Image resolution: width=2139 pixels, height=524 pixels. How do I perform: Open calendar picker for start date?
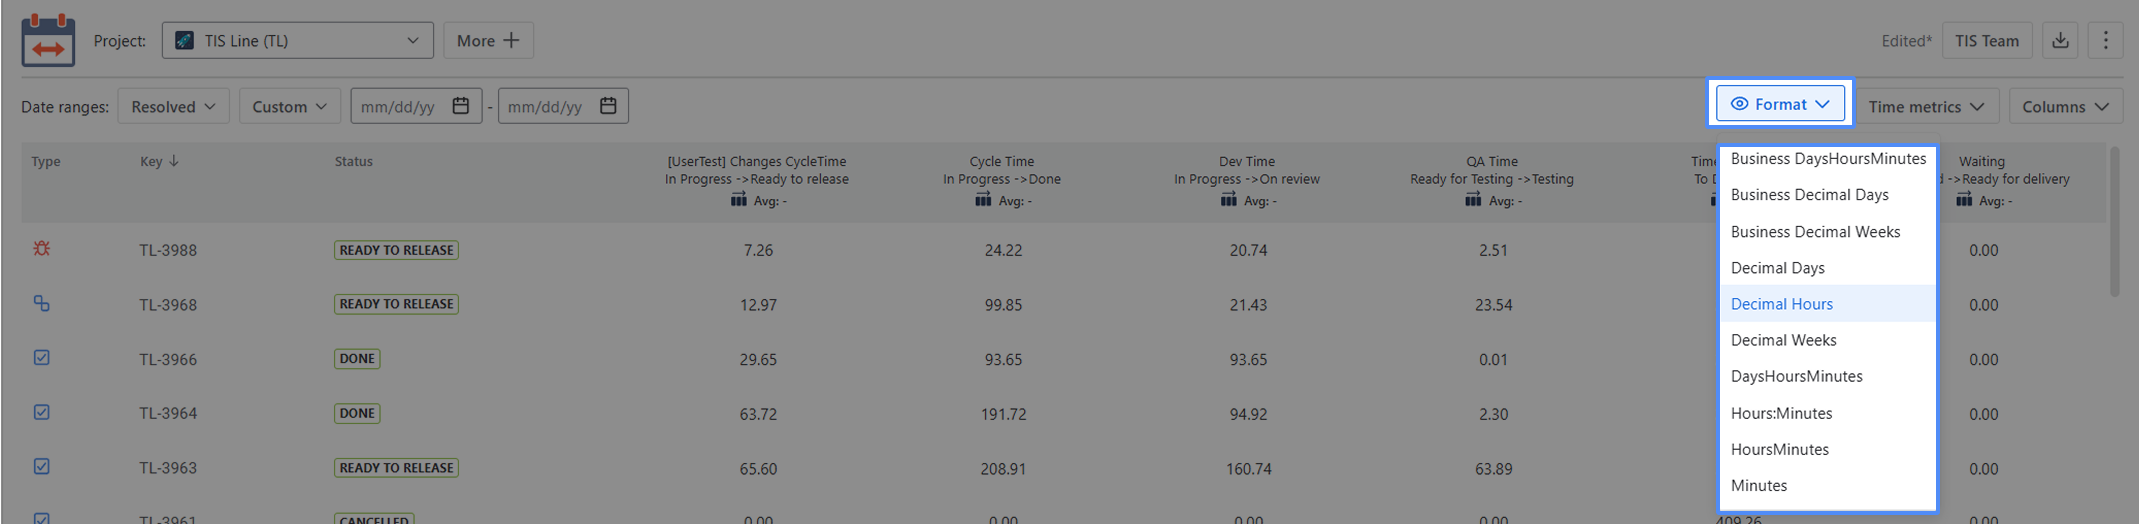coord(461,106)
